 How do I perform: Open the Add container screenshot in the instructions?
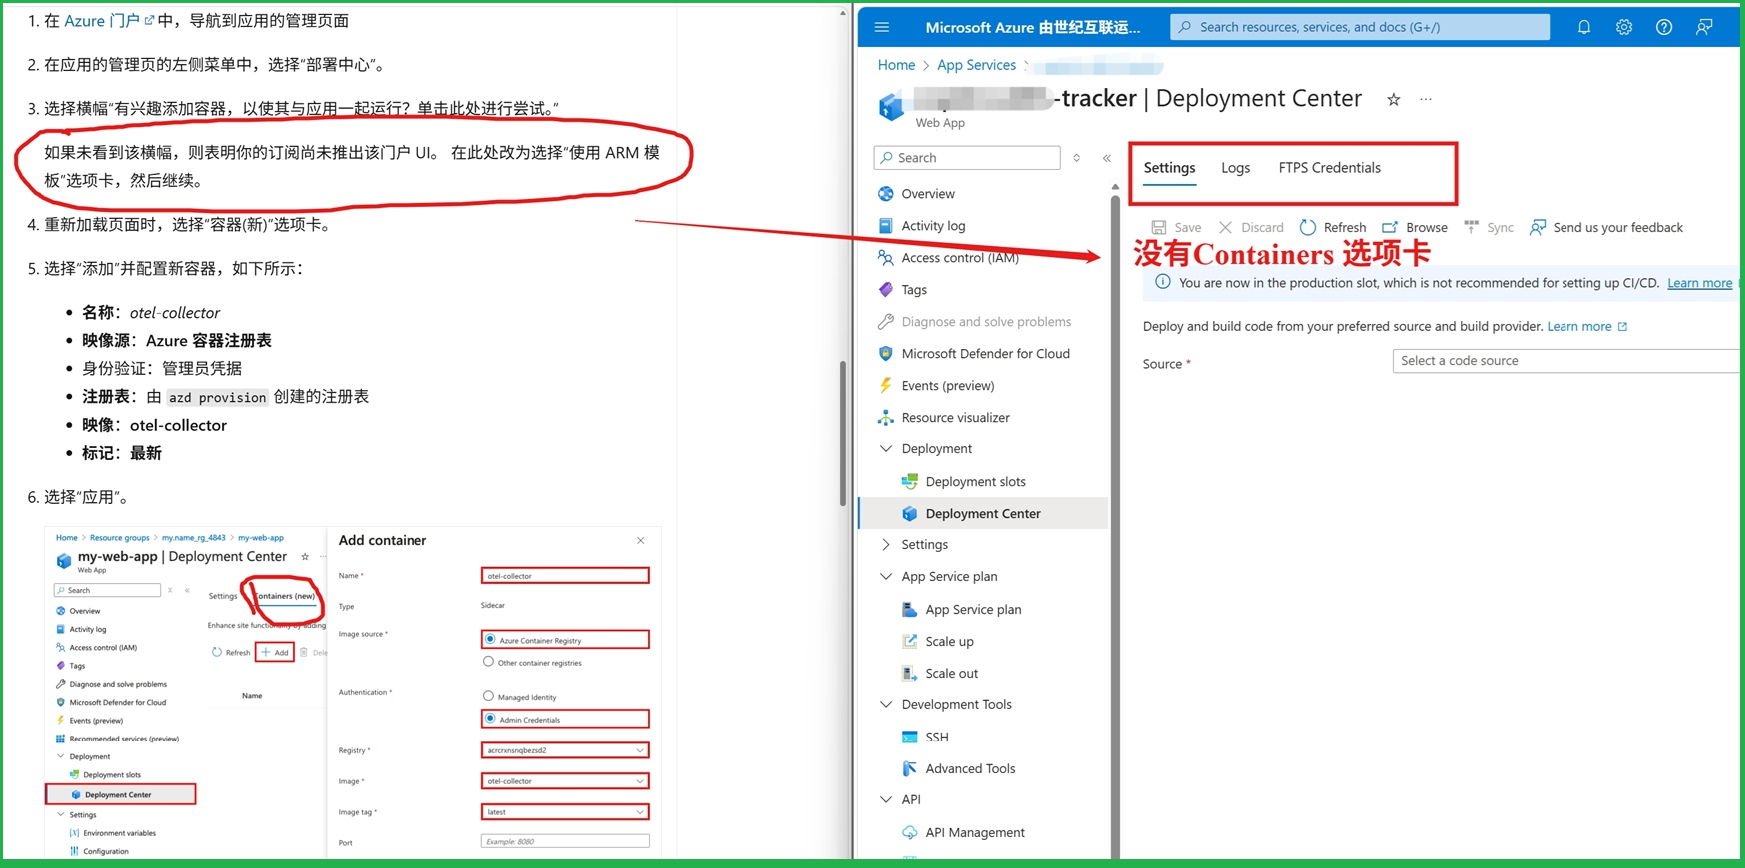pyautogui.click(x=353, y=692)
